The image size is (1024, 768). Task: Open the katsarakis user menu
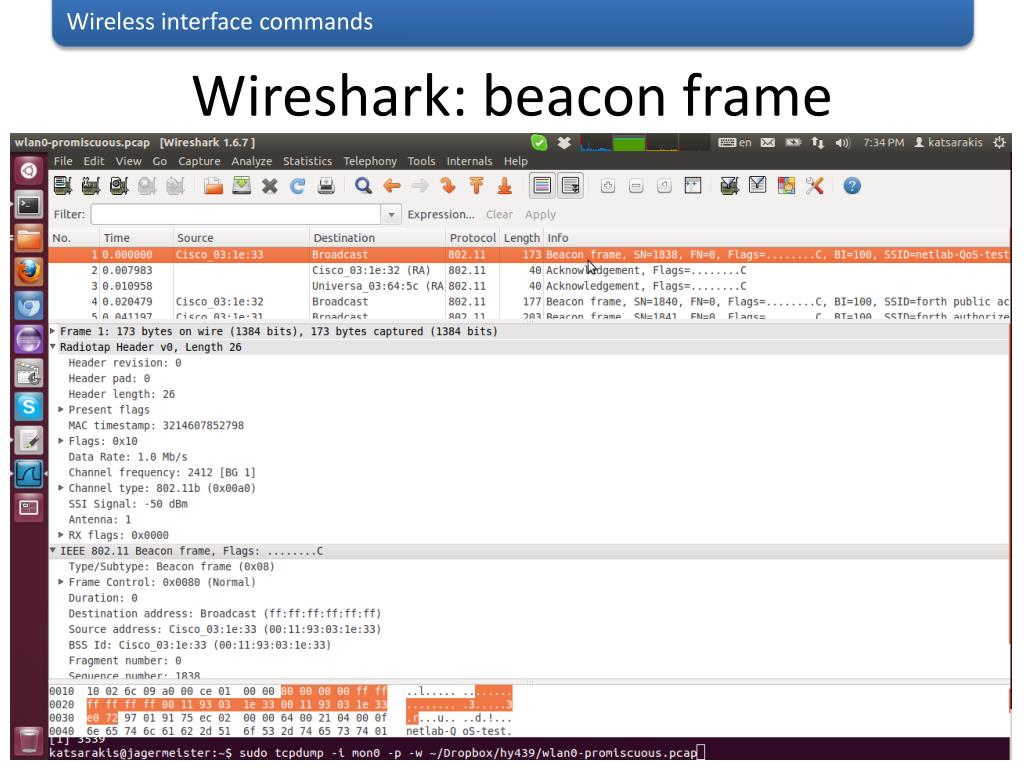[948, 142]
